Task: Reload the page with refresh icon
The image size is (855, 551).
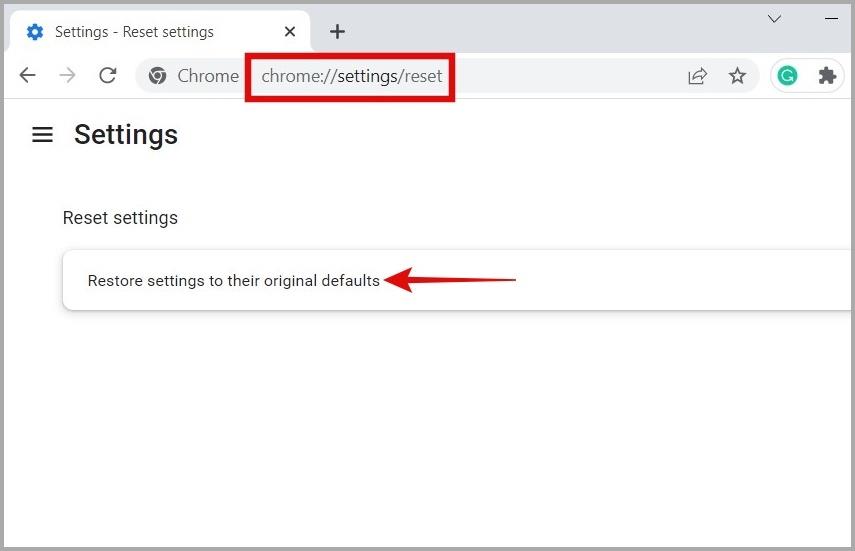Action: 108,75
